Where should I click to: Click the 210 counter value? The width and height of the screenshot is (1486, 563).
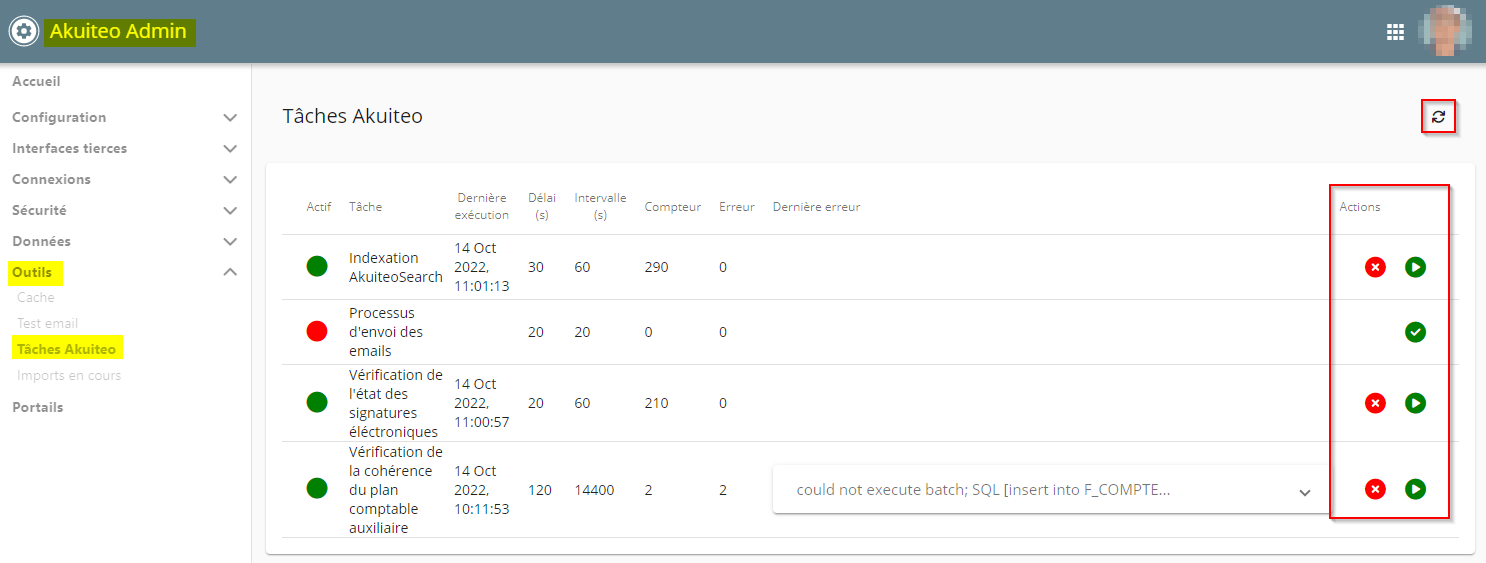657,403
